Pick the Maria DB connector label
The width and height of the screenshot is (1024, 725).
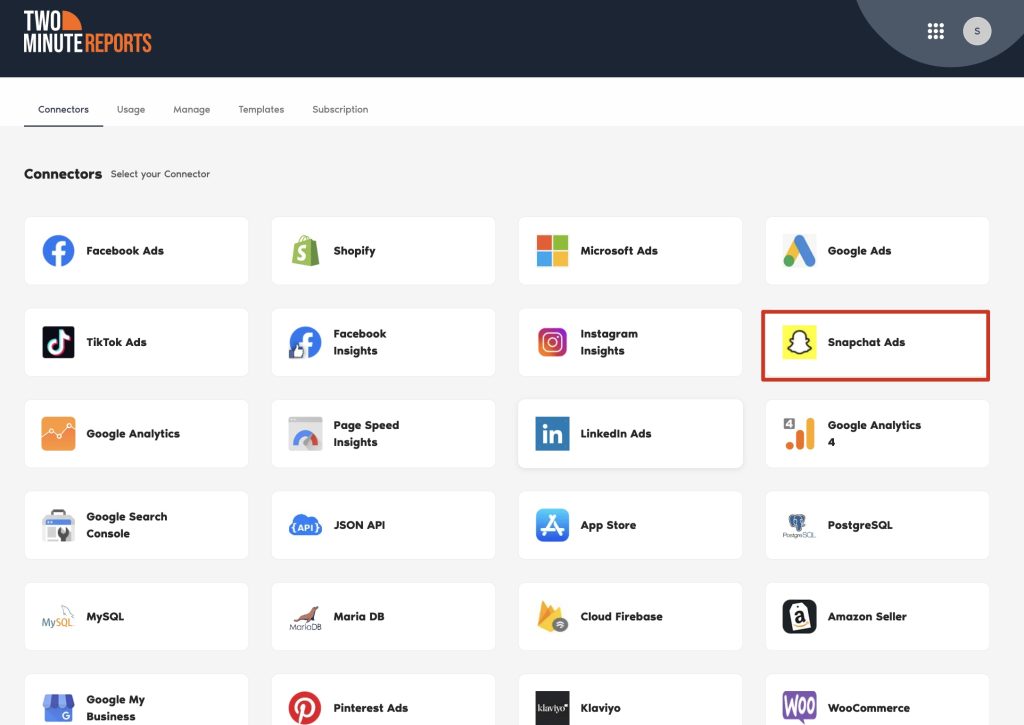359,617
